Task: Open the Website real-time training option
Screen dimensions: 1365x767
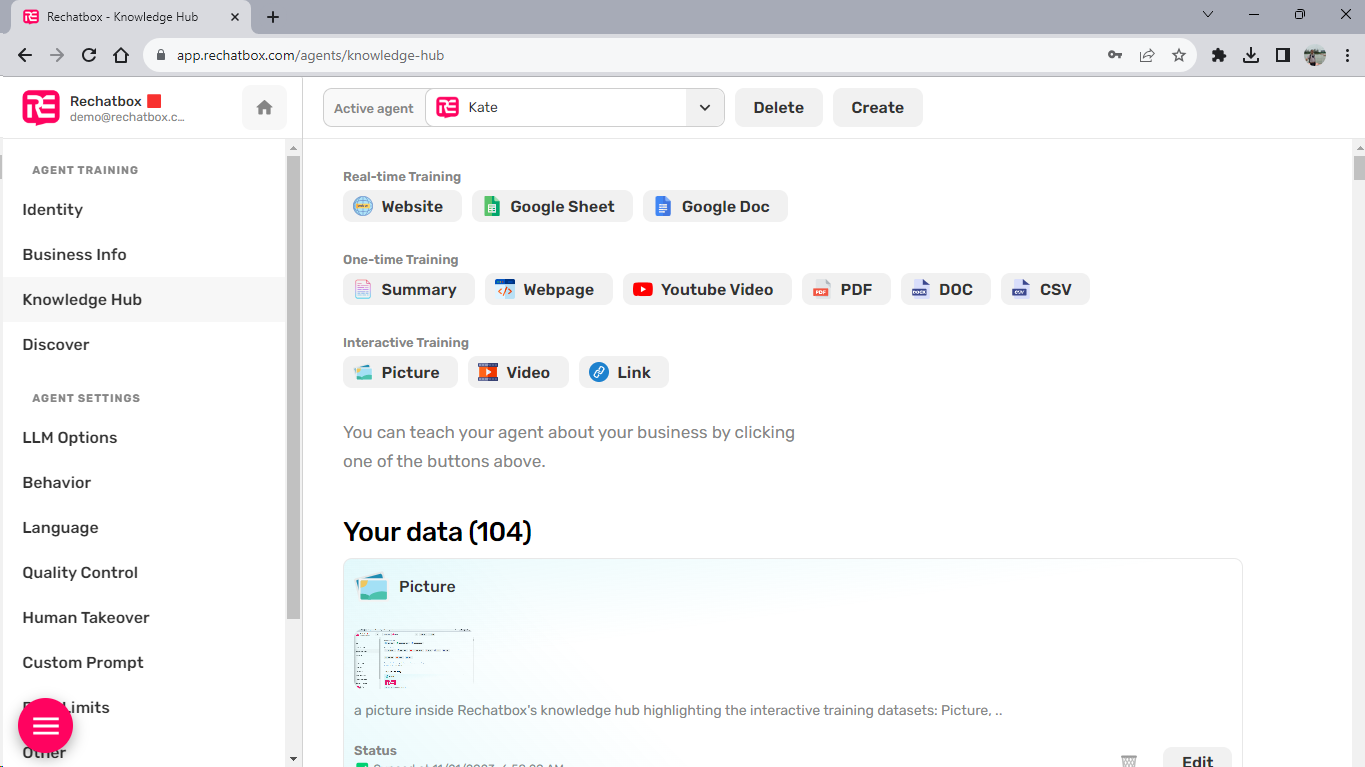Action: tap(402, 206)
